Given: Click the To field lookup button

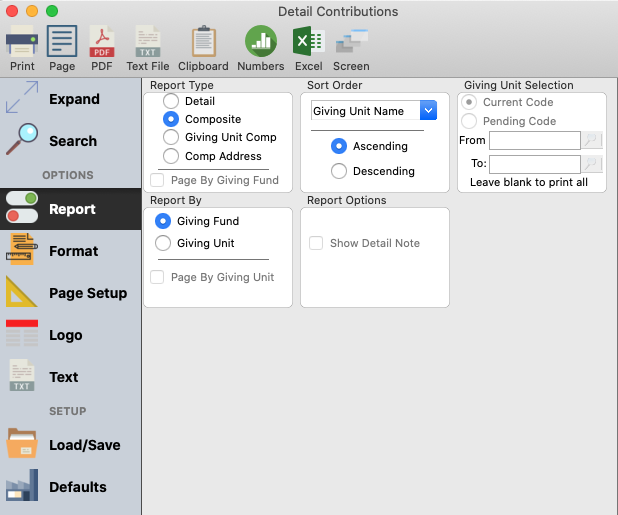Looking at the screenshot, I should (592, 164).
